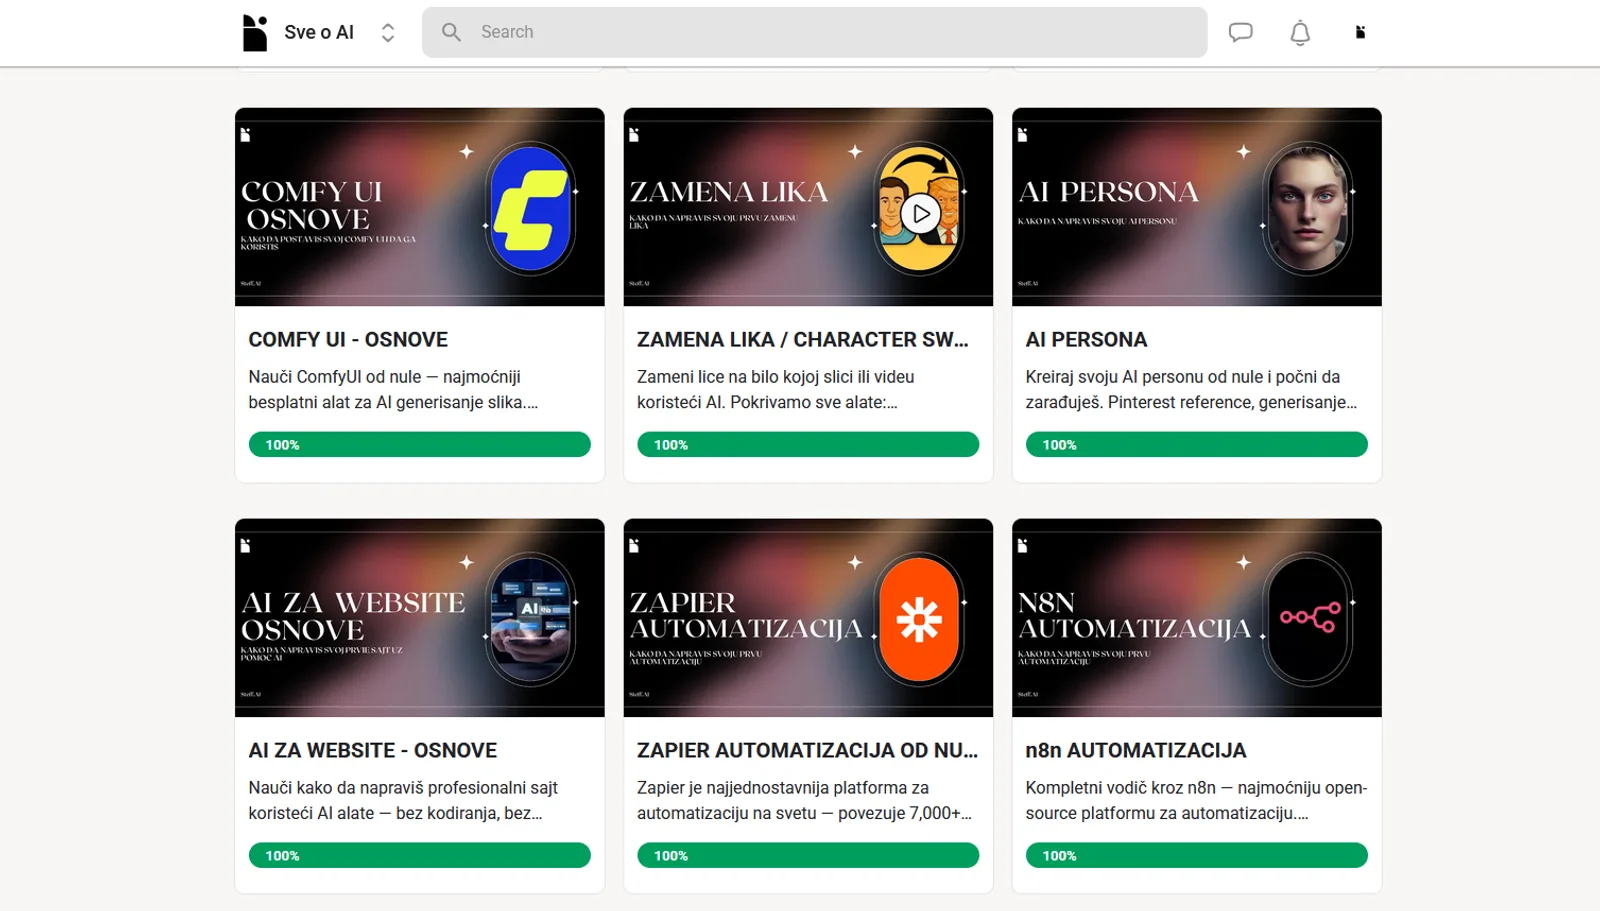Viewport: 1600px width, 911px height.
Task: Open the chat messages icon
Action: tap(1240, 32)
